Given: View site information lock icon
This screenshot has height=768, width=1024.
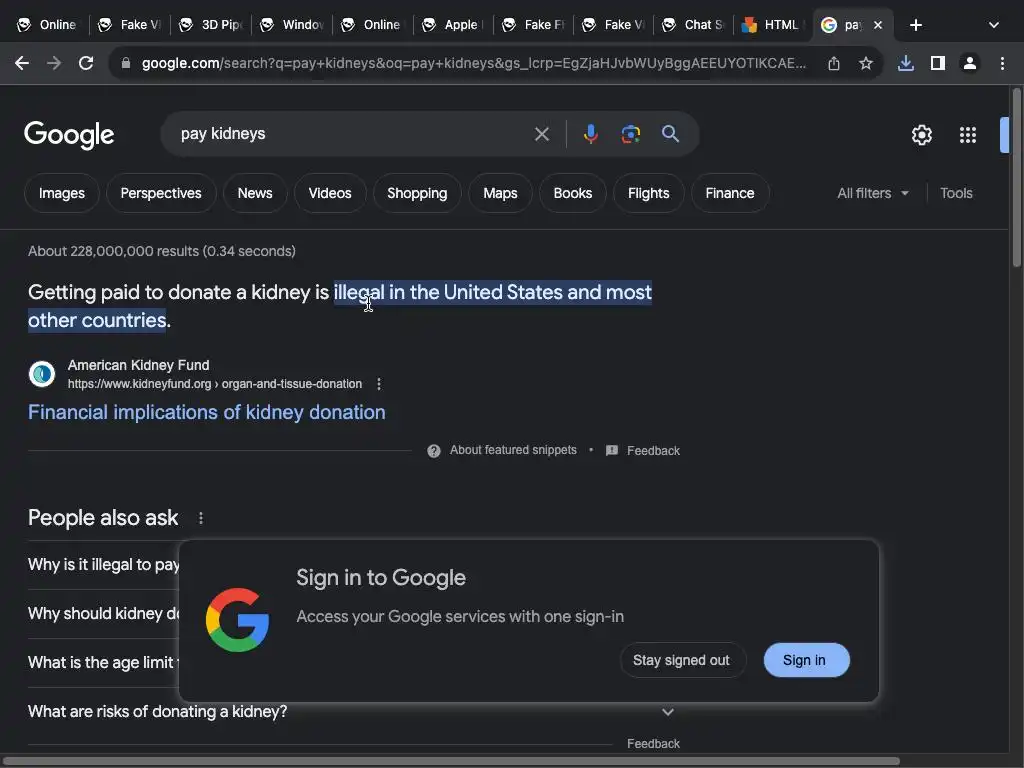Looking at the screenshot, I should (x=126, y=63).
